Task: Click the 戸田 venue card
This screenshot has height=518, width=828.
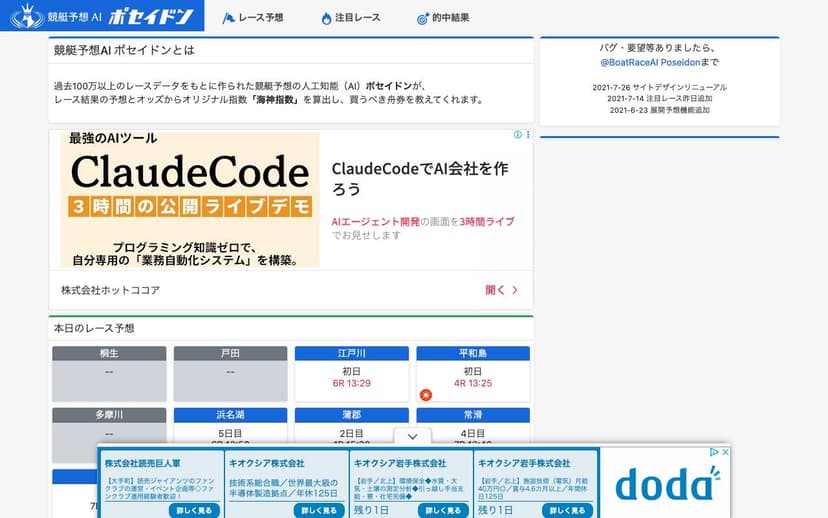Action: [230, 374]
